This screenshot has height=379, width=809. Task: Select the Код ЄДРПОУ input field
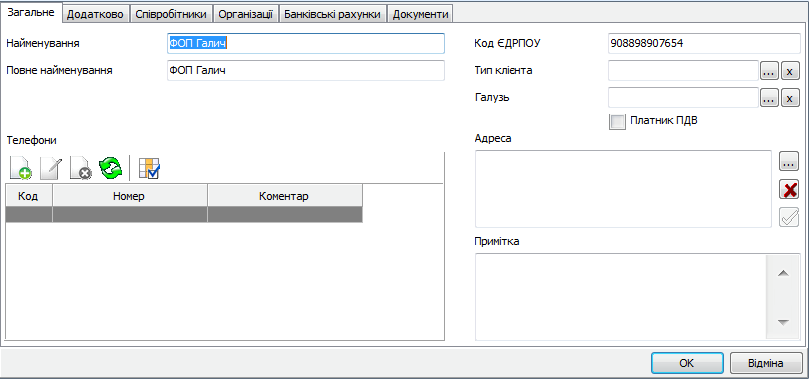coord(704,44)
